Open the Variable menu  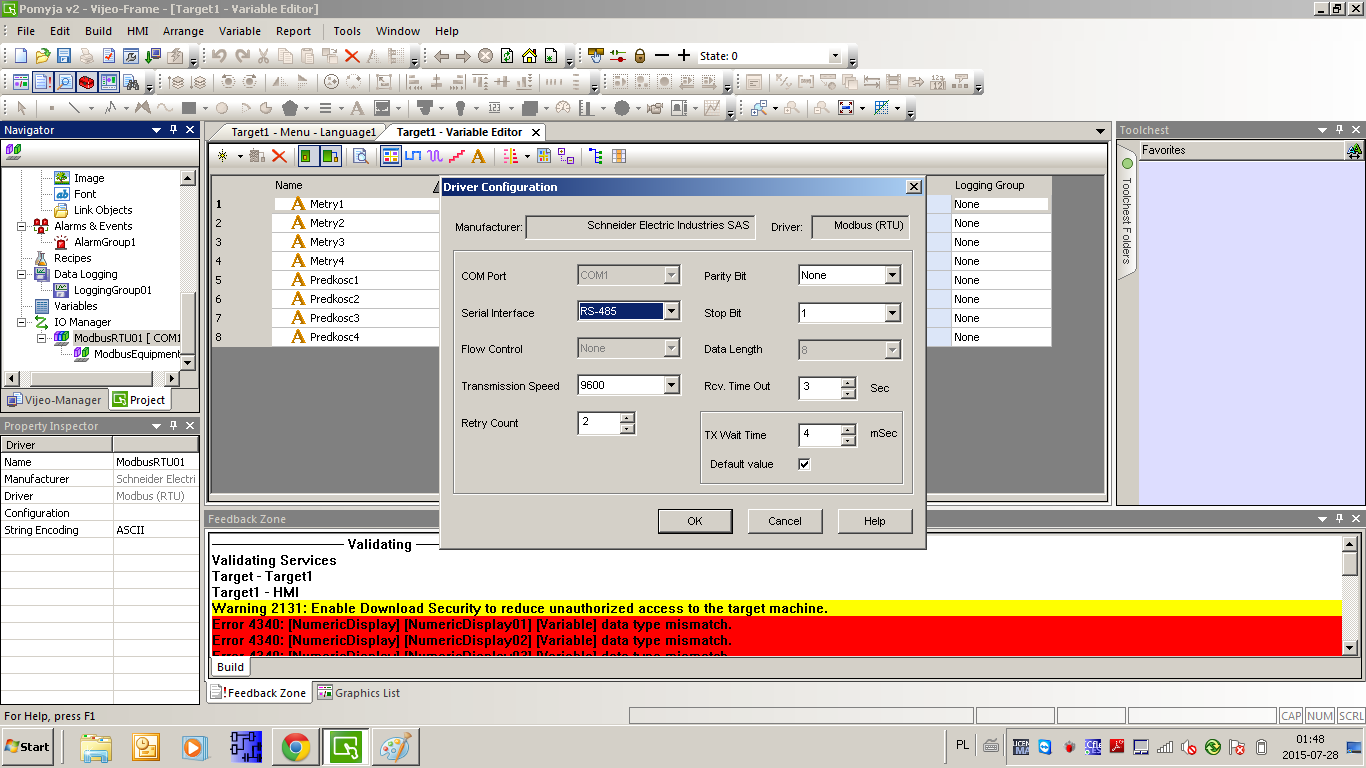tap(239, 31)
